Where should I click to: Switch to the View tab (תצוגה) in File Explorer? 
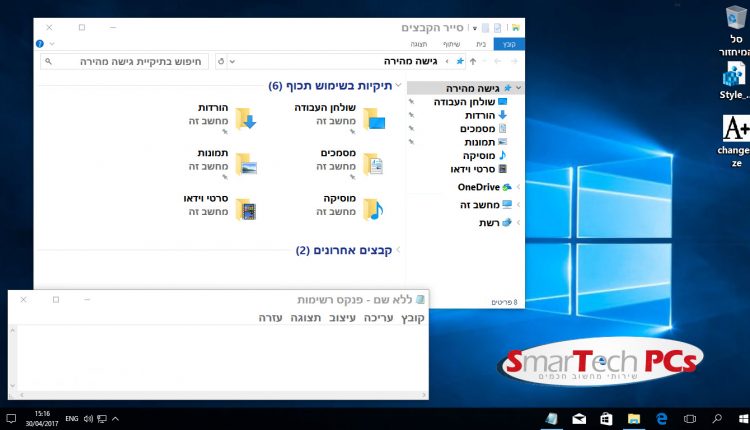coord(419,44)
